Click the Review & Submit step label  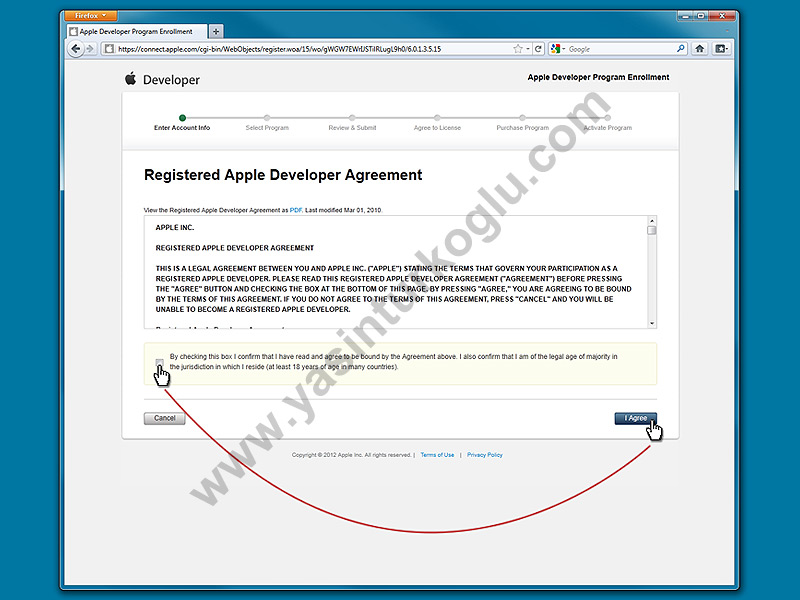click(352, 128)
